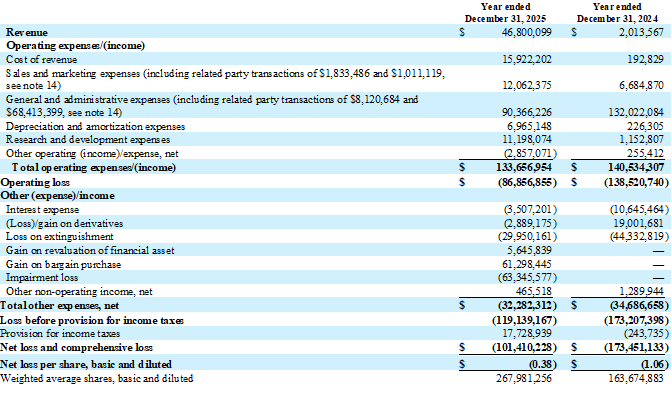Click Depreciation and amortization expenses label

(97, 128)
